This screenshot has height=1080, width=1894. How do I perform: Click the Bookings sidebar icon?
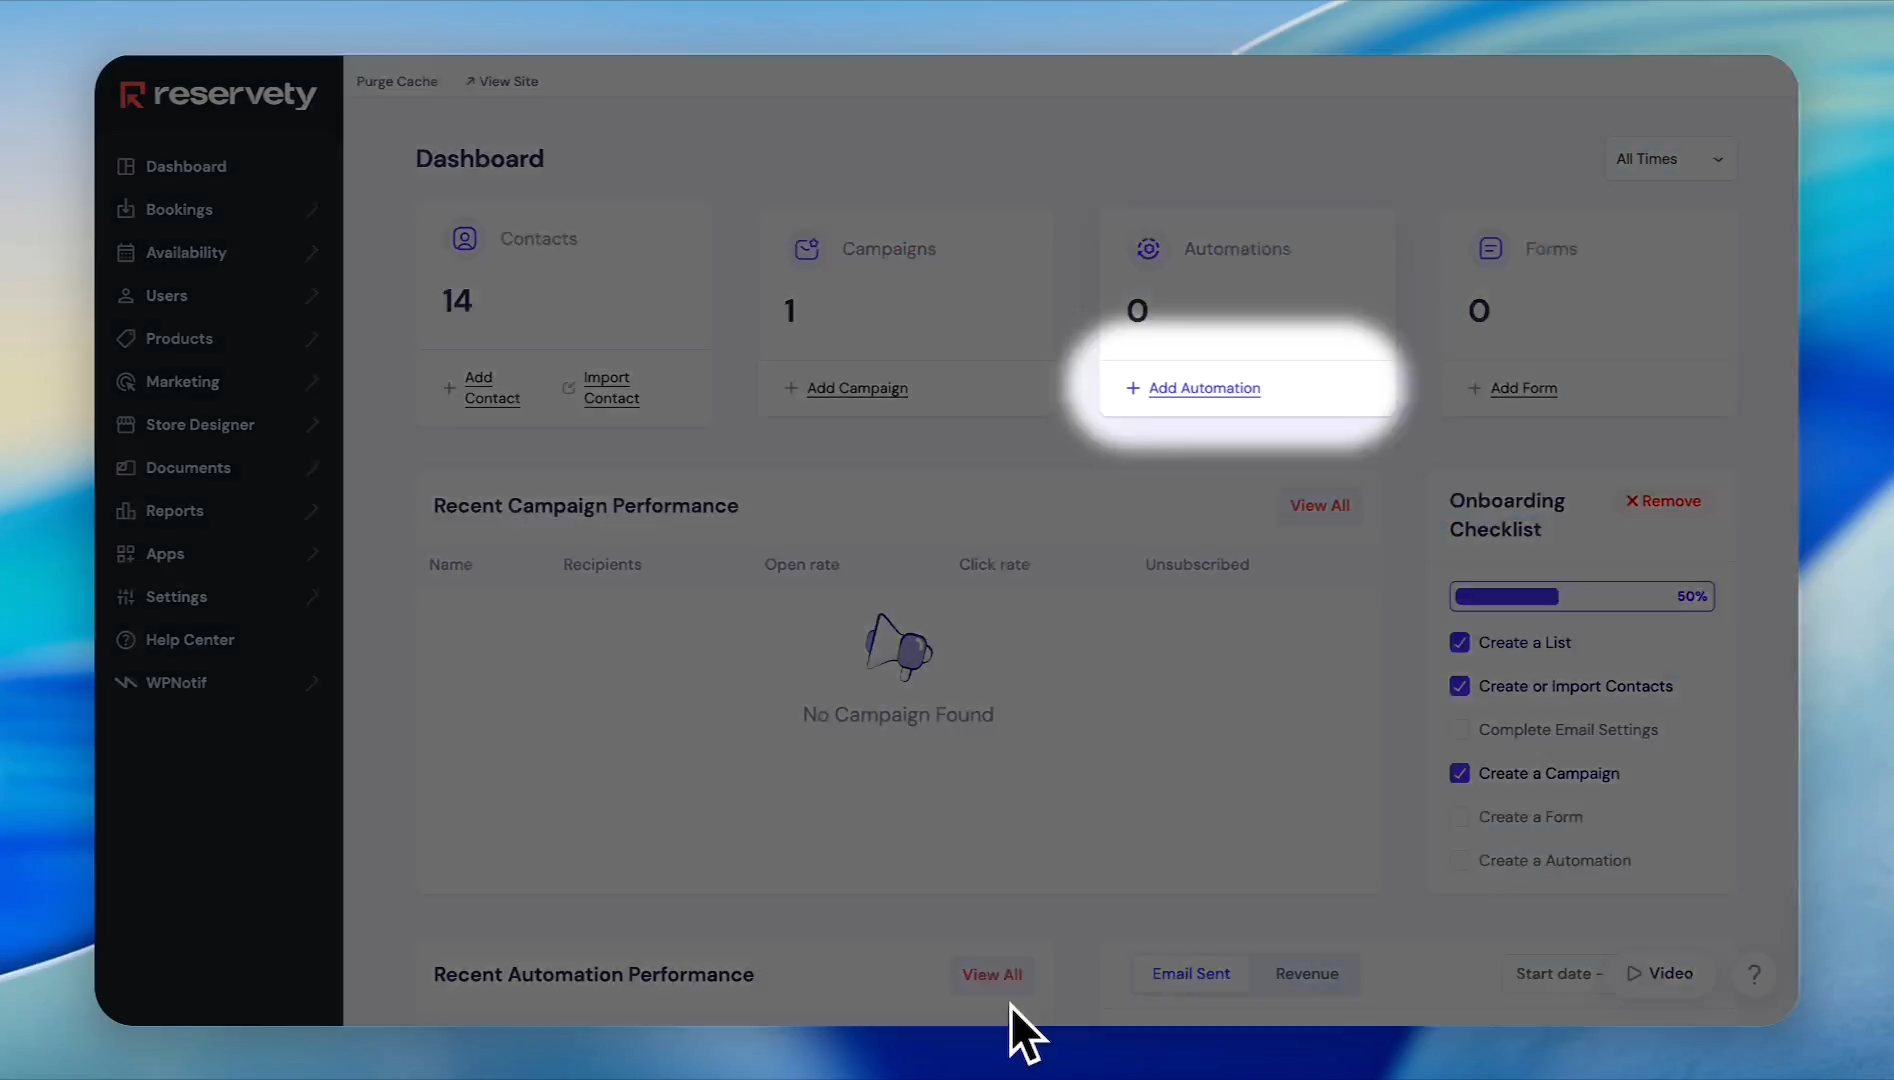tap(125, 209)
